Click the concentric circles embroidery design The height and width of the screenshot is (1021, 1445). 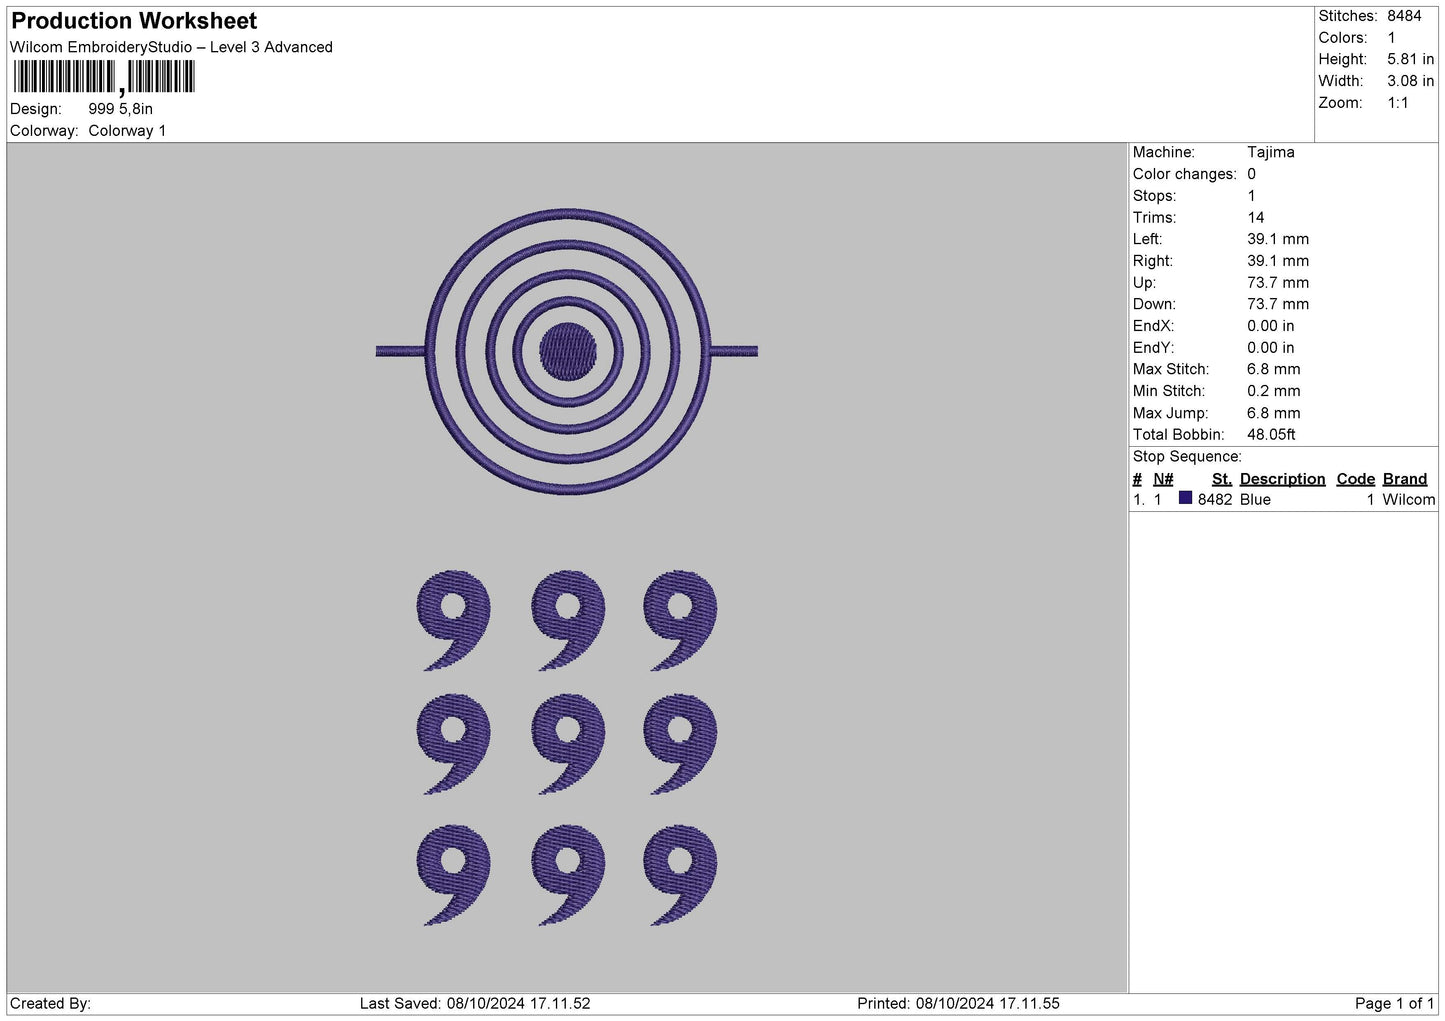(x=567, y=351)
